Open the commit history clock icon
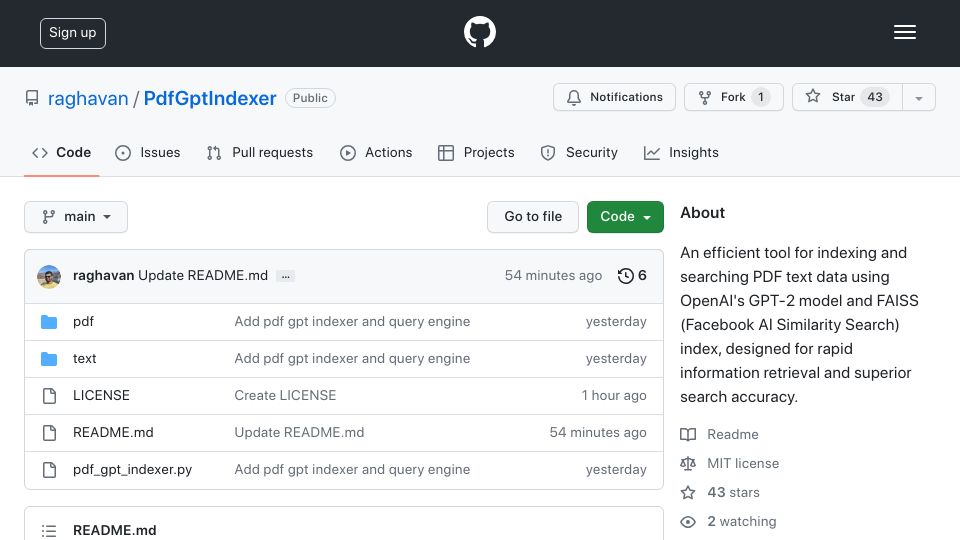This screenshot has height=540, width=960. [625, 276]
